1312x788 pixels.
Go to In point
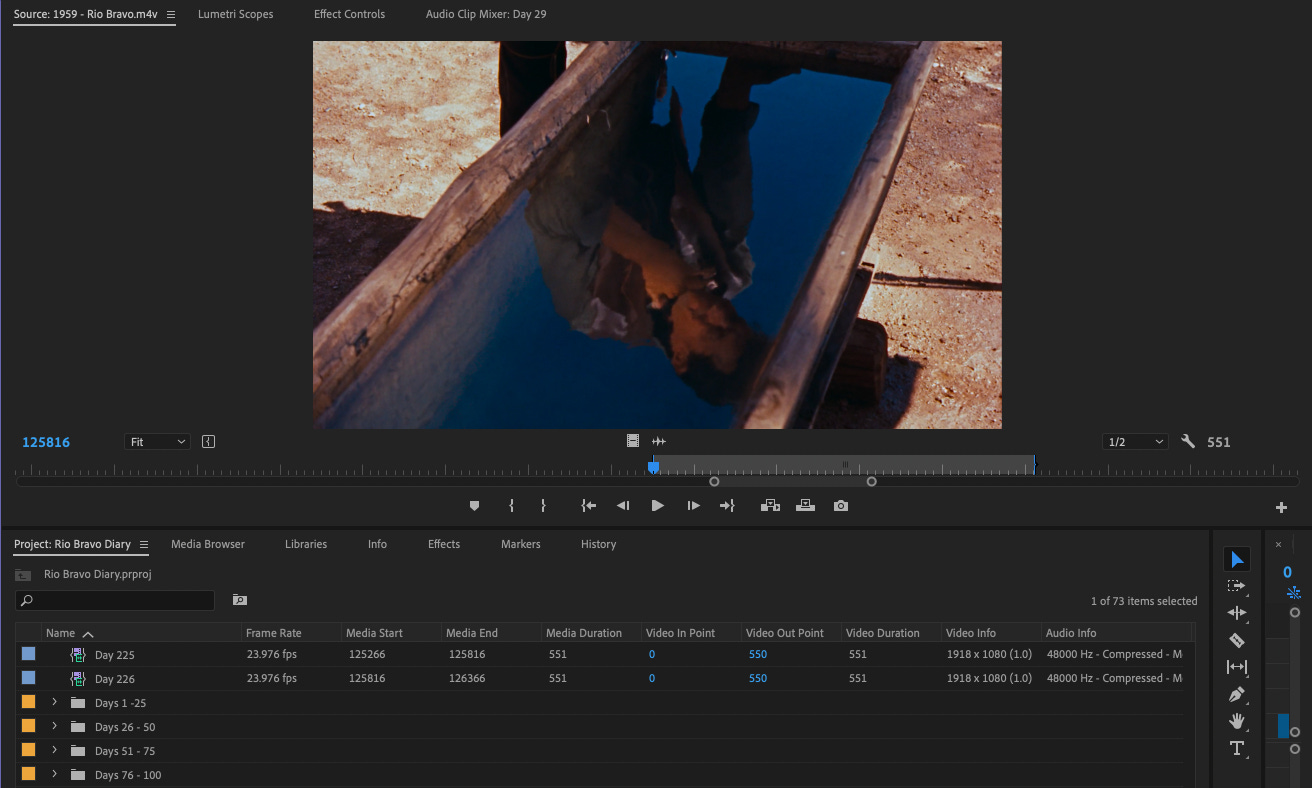(589, 506)
